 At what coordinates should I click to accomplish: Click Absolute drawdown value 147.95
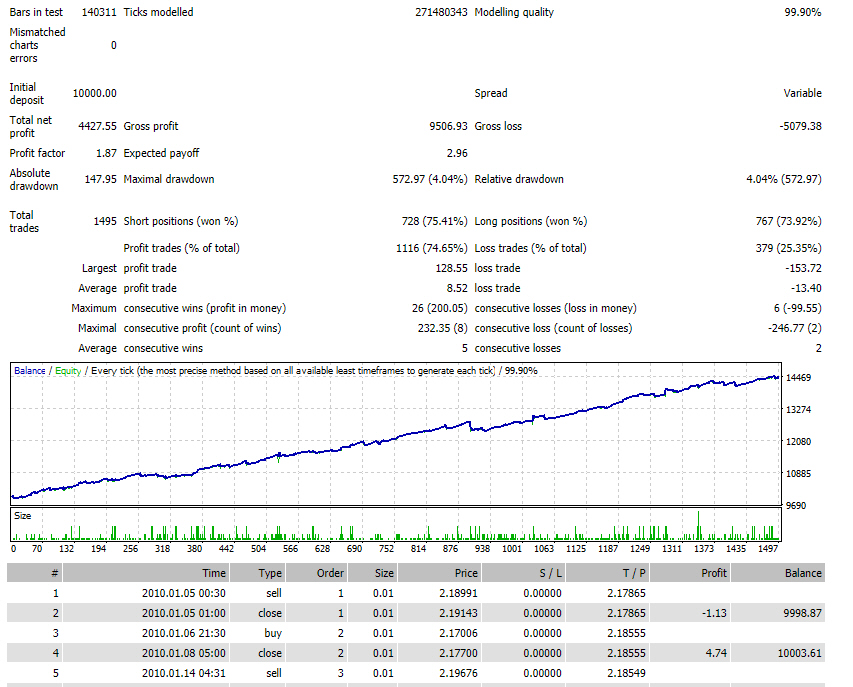coord(101,179)
